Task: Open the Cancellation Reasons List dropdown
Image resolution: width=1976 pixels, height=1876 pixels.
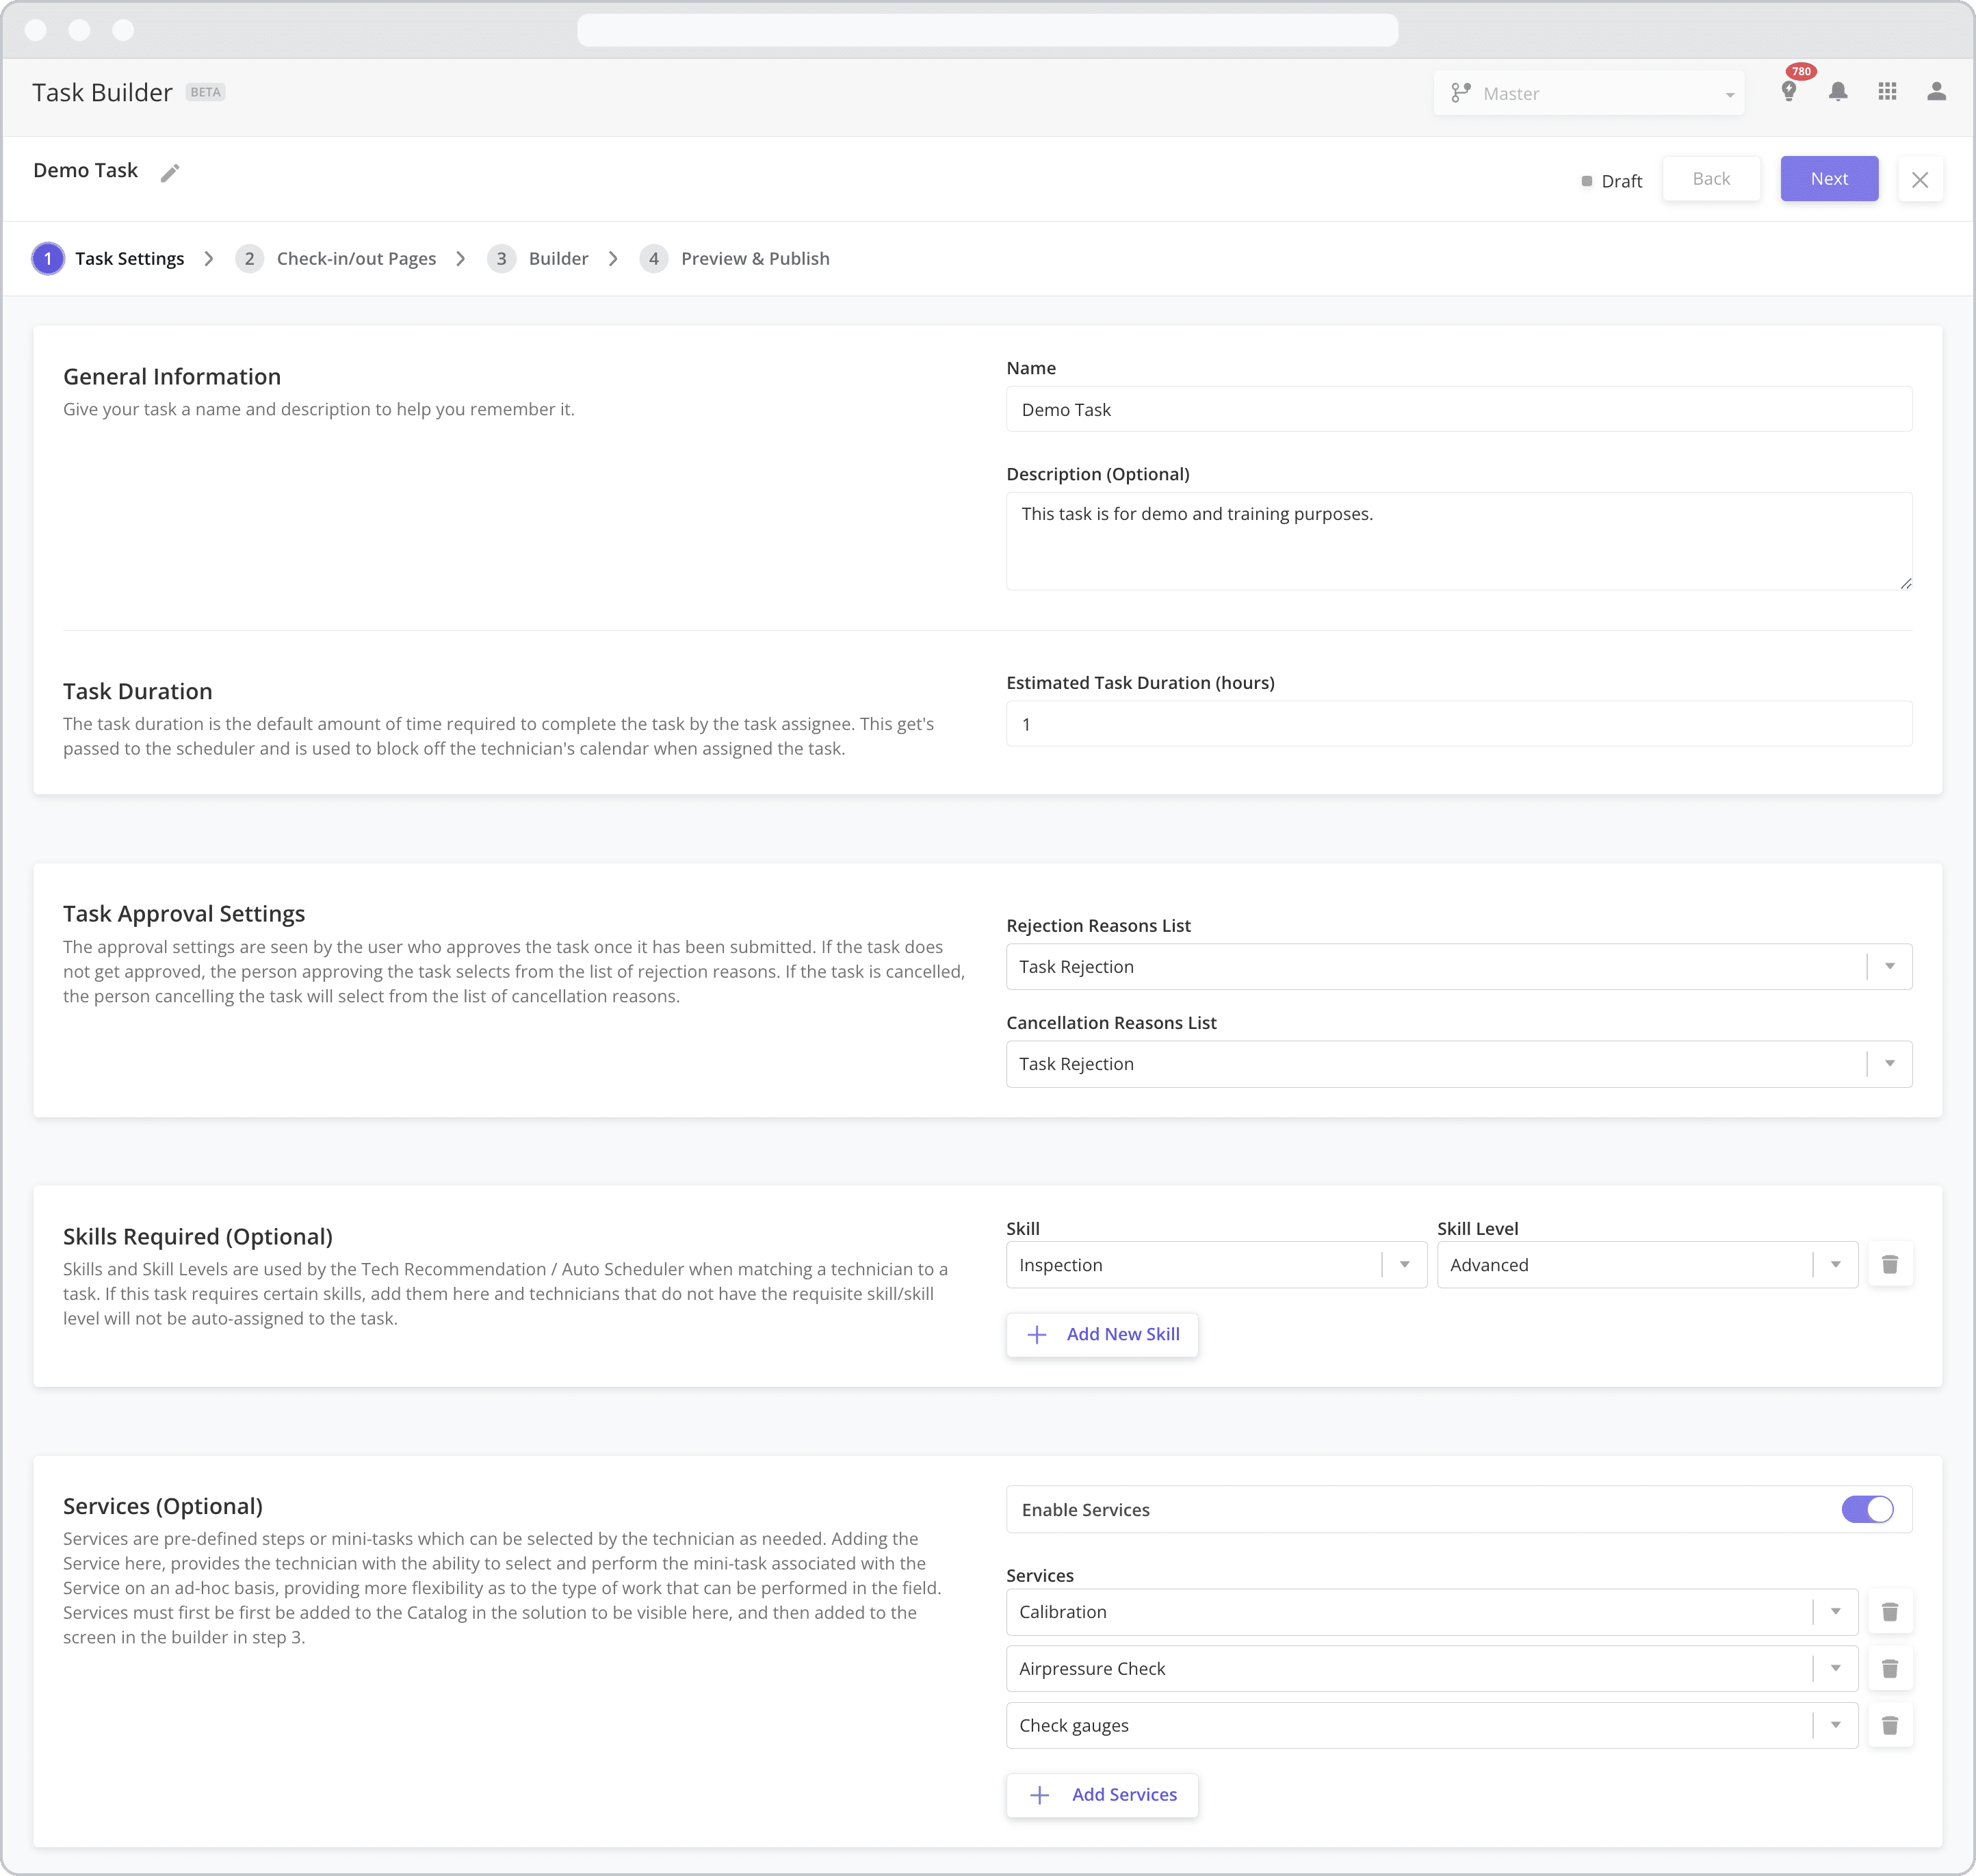Action: point(1889,1063)
